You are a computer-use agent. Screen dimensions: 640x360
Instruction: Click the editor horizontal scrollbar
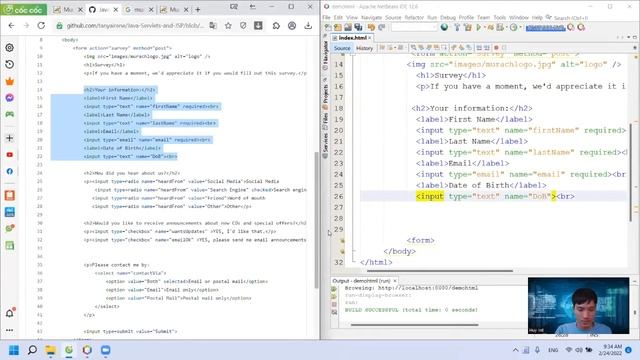click(x=440, y=271)
